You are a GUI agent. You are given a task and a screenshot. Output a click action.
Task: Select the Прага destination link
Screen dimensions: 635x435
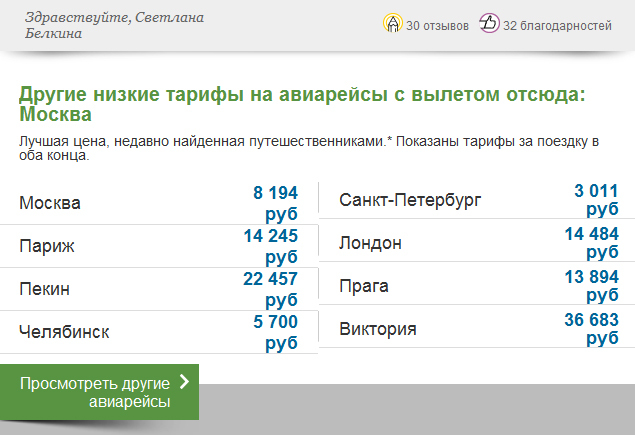pyautogui.click(x=364, y=286)
